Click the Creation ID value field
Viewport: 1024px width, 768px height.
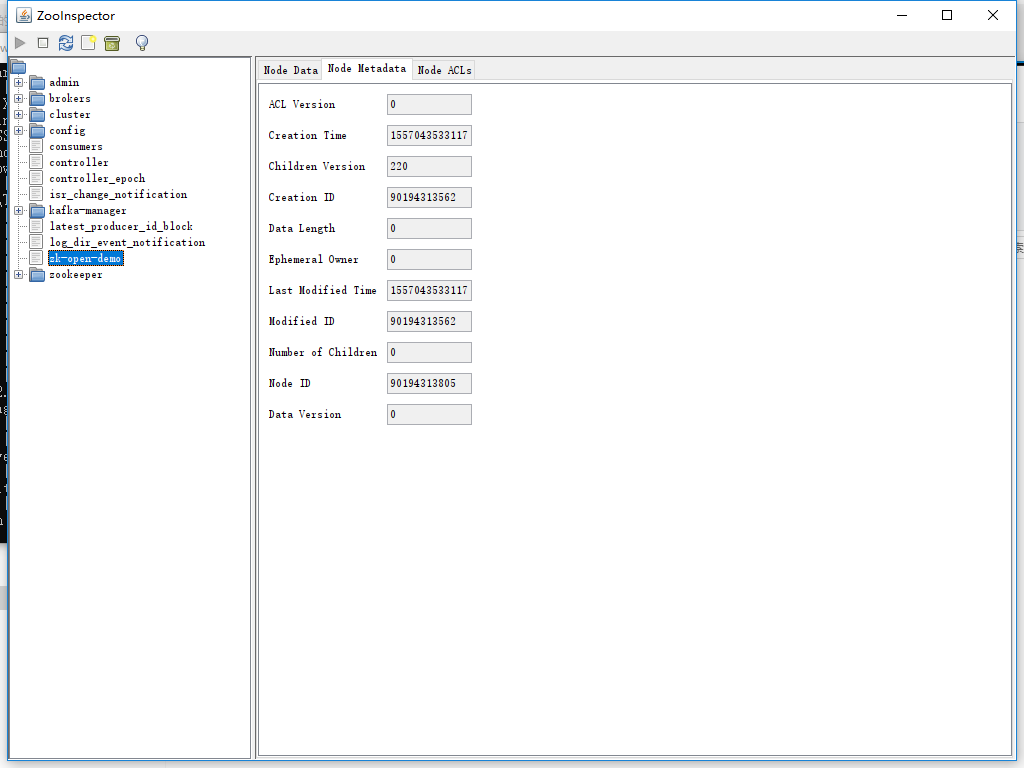coord(429,197)
